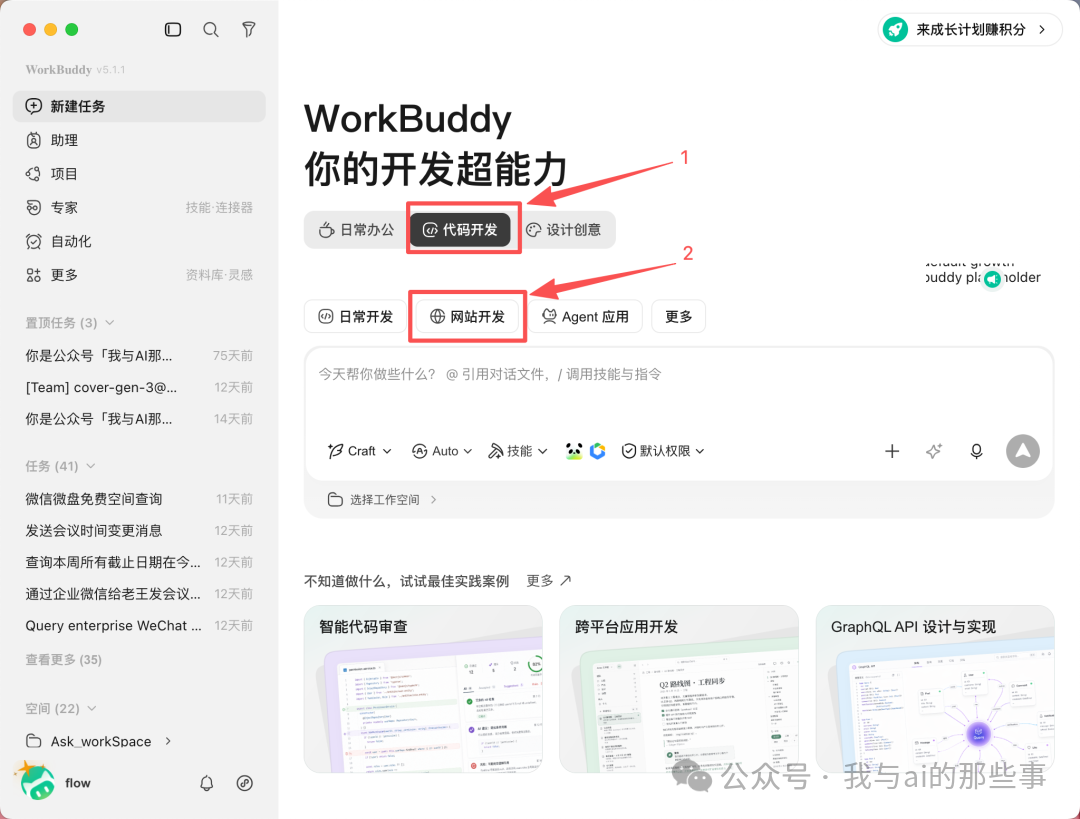1080x819 pixels.
Task: Click the 更多 category chip
Action: pos(678,316)
